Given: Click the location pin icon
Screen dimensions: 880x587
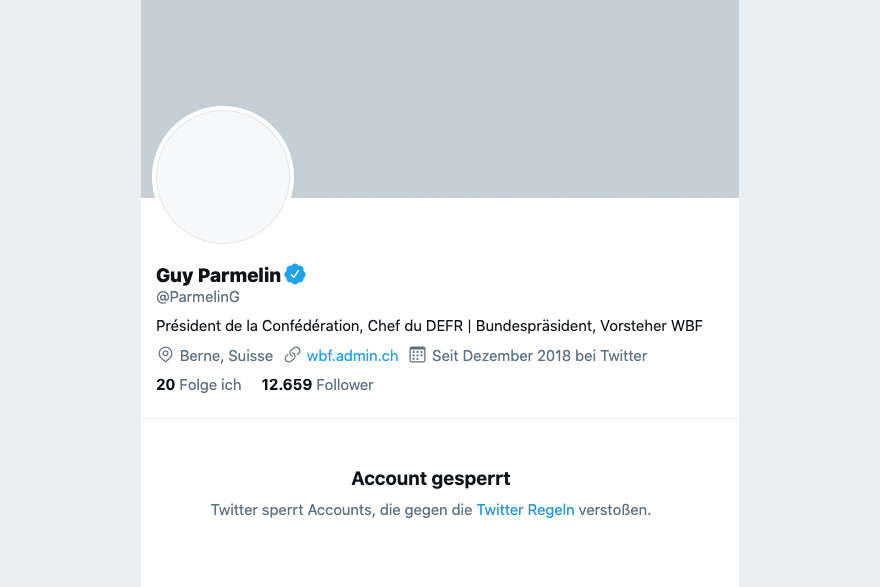Looking at the screenshot, I should point(166,355).
